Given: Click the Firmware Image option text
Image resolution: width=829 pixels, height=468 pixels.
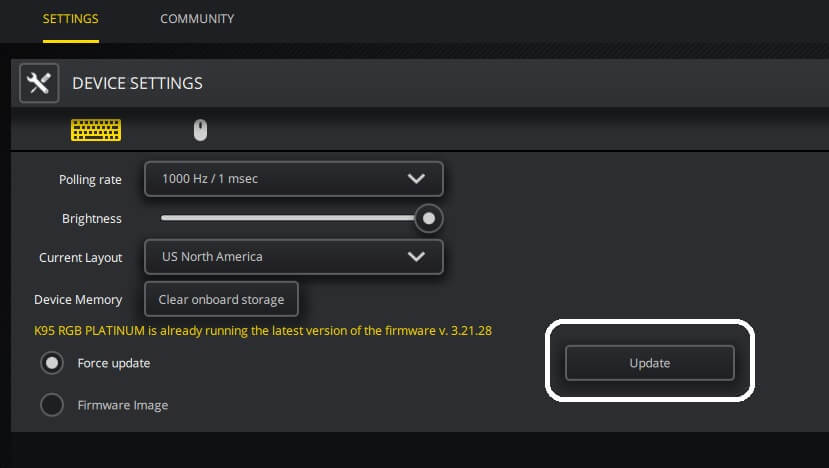Looking at the screenshot, I should click(122, 405).
